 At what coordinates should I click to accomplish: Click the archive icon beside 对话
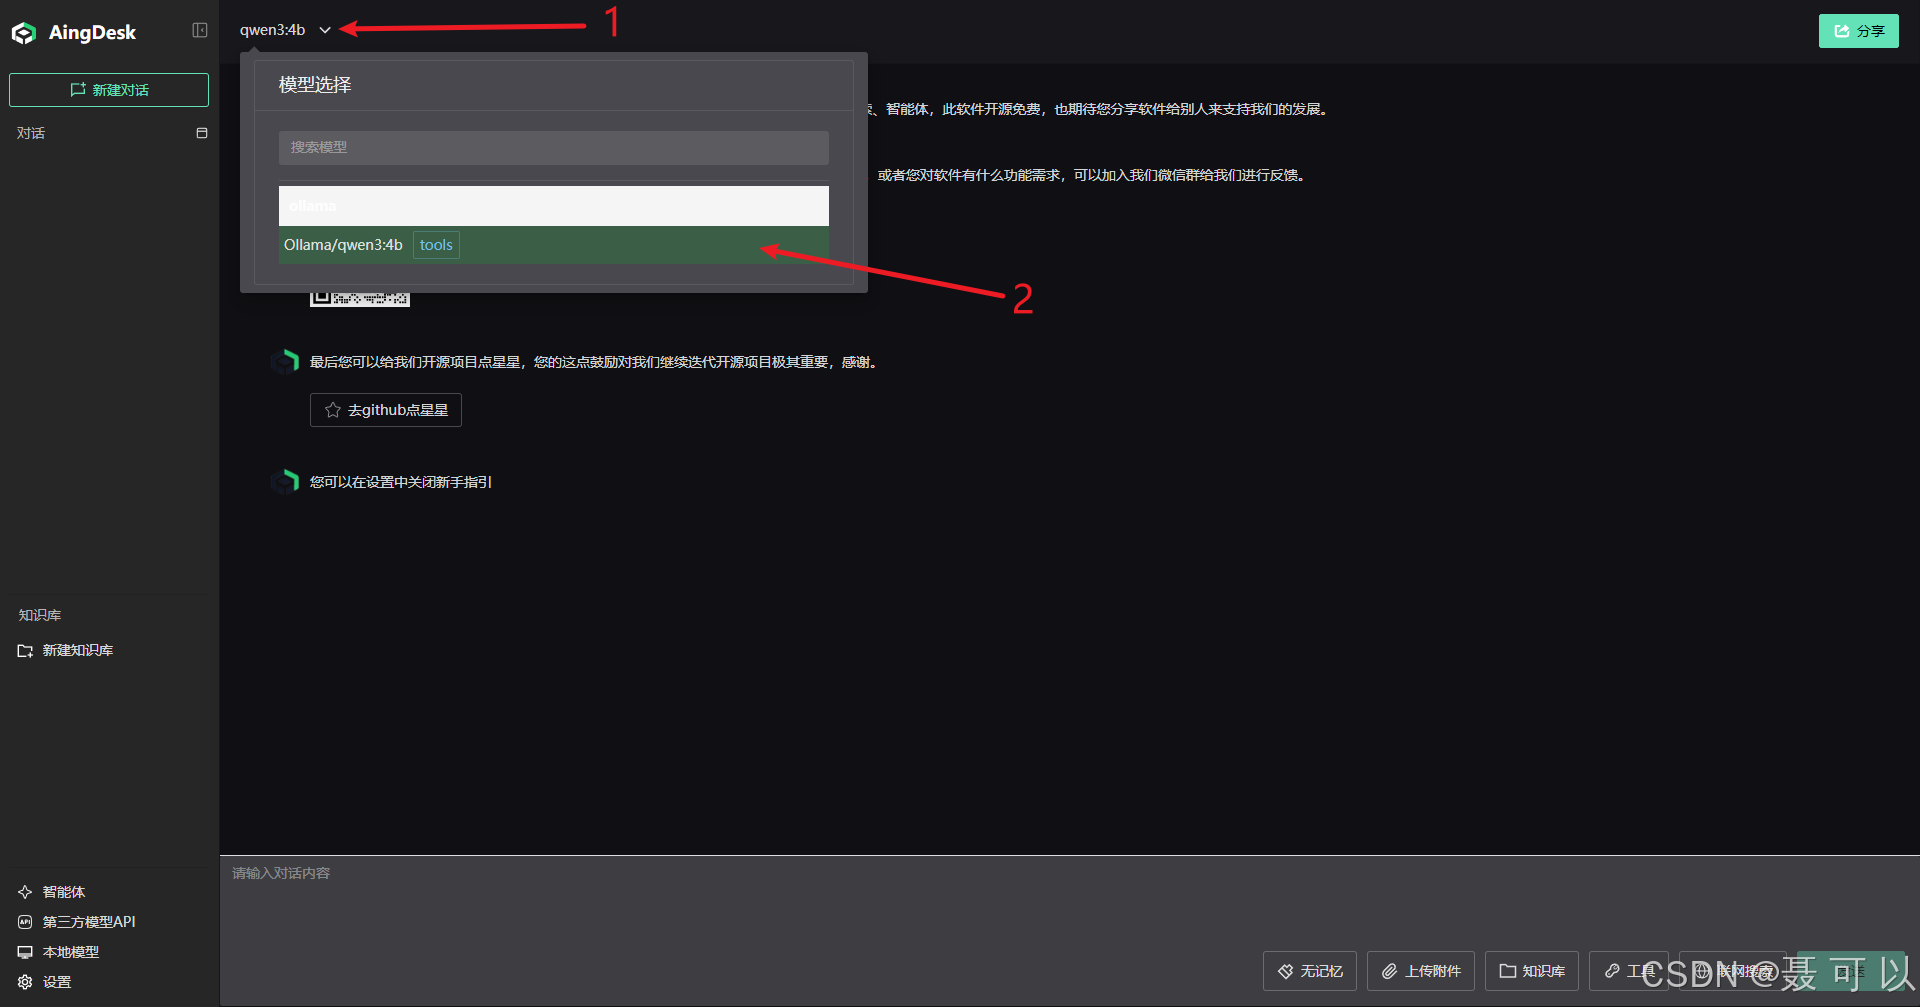coord(202,133)
